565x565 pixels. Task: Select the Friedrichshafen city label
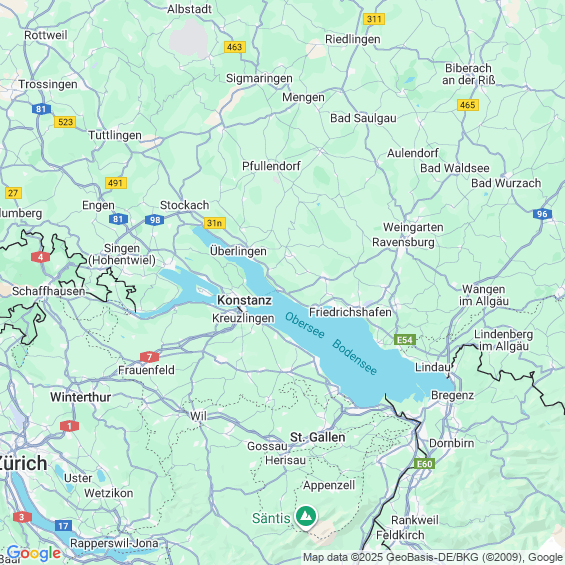point(350,312)
